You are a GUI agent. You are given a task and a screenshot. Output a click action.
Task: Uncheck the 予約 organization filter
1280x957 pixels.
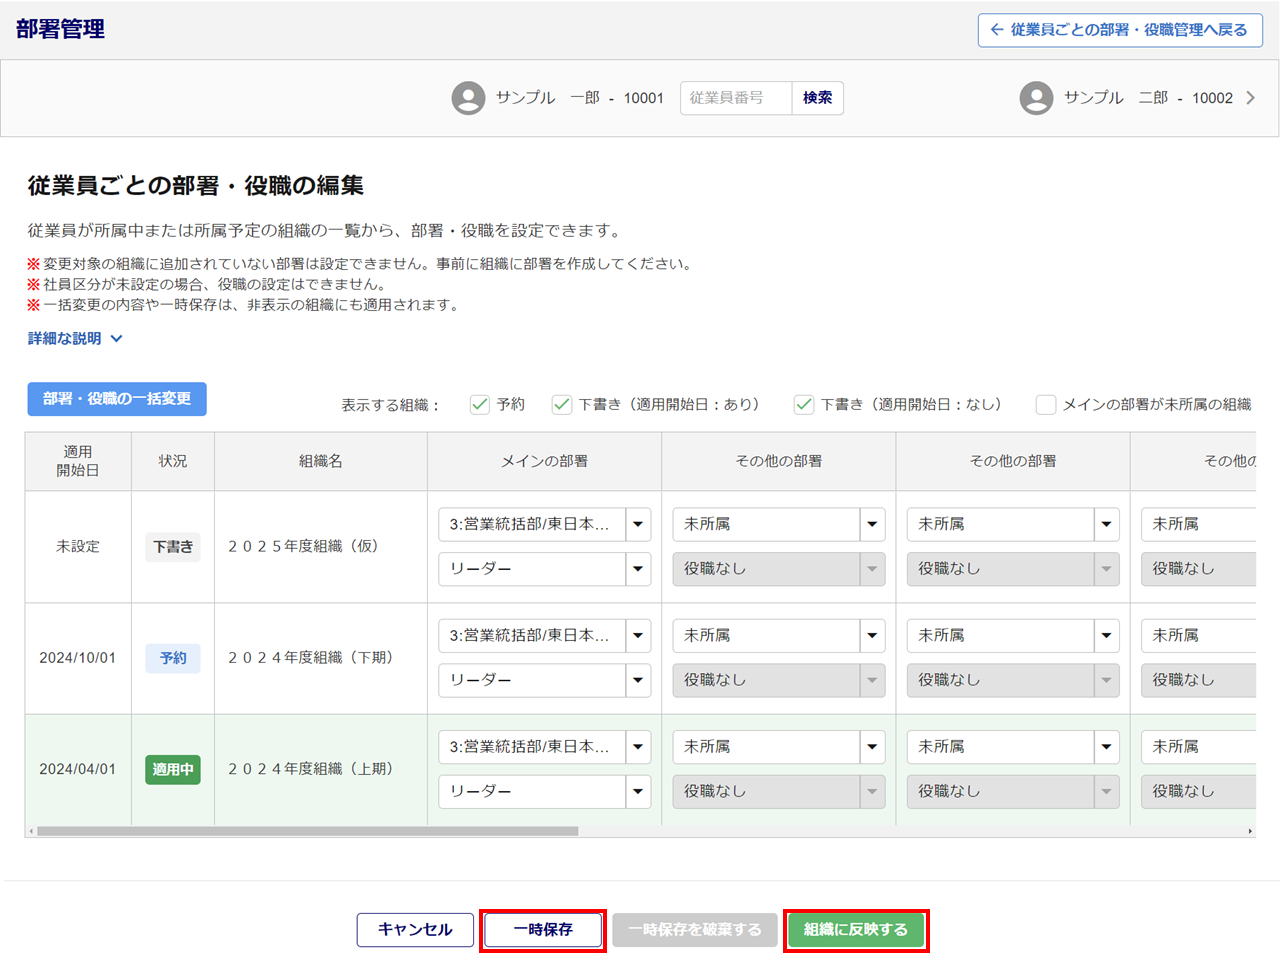coord(480,404)
